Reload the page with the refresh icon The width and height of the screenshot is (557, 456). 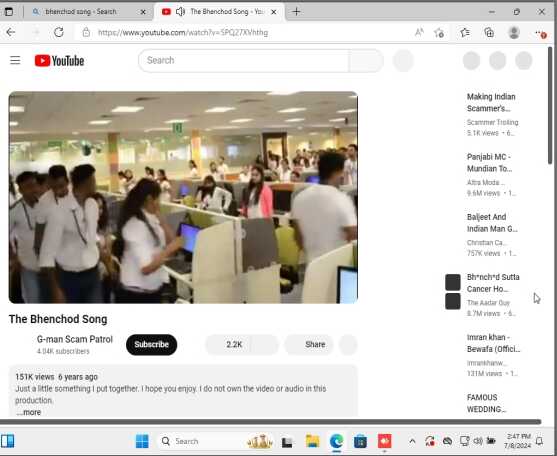[59, 33]
